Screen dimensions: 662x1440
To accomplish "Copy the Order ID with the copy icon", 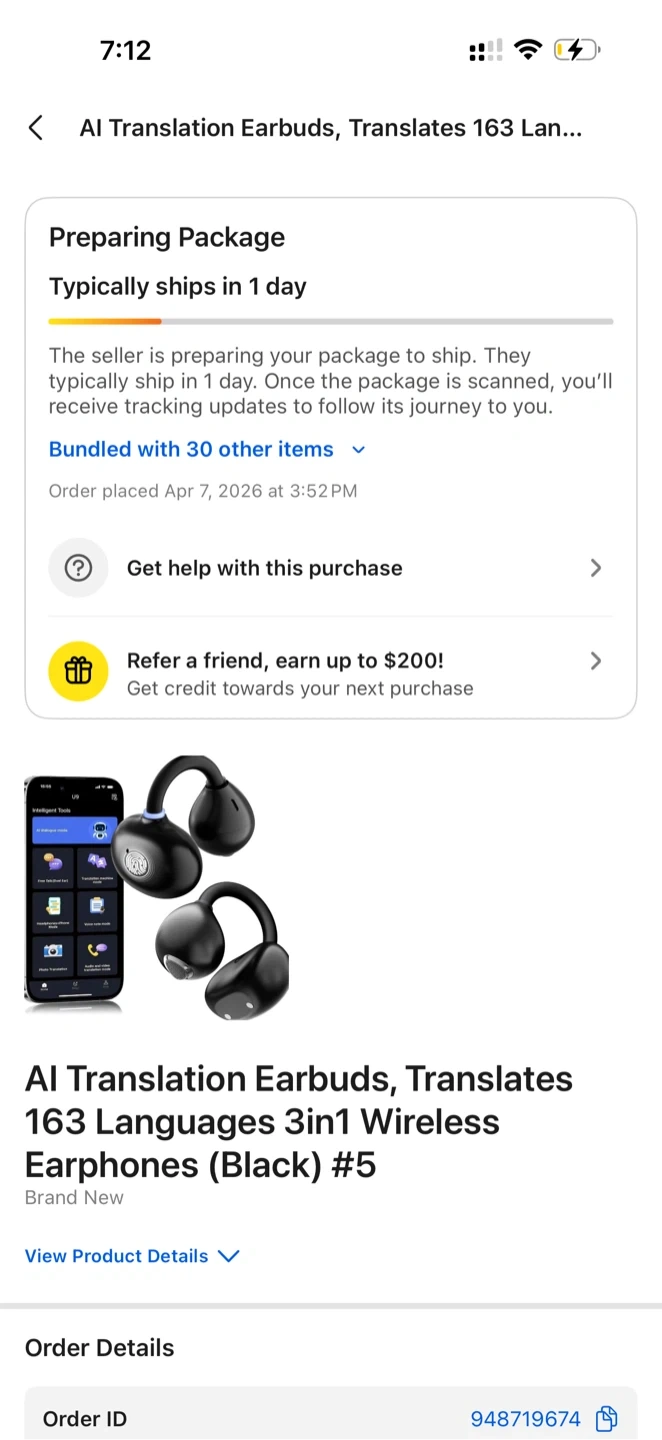I will (x=606, y=1419).
